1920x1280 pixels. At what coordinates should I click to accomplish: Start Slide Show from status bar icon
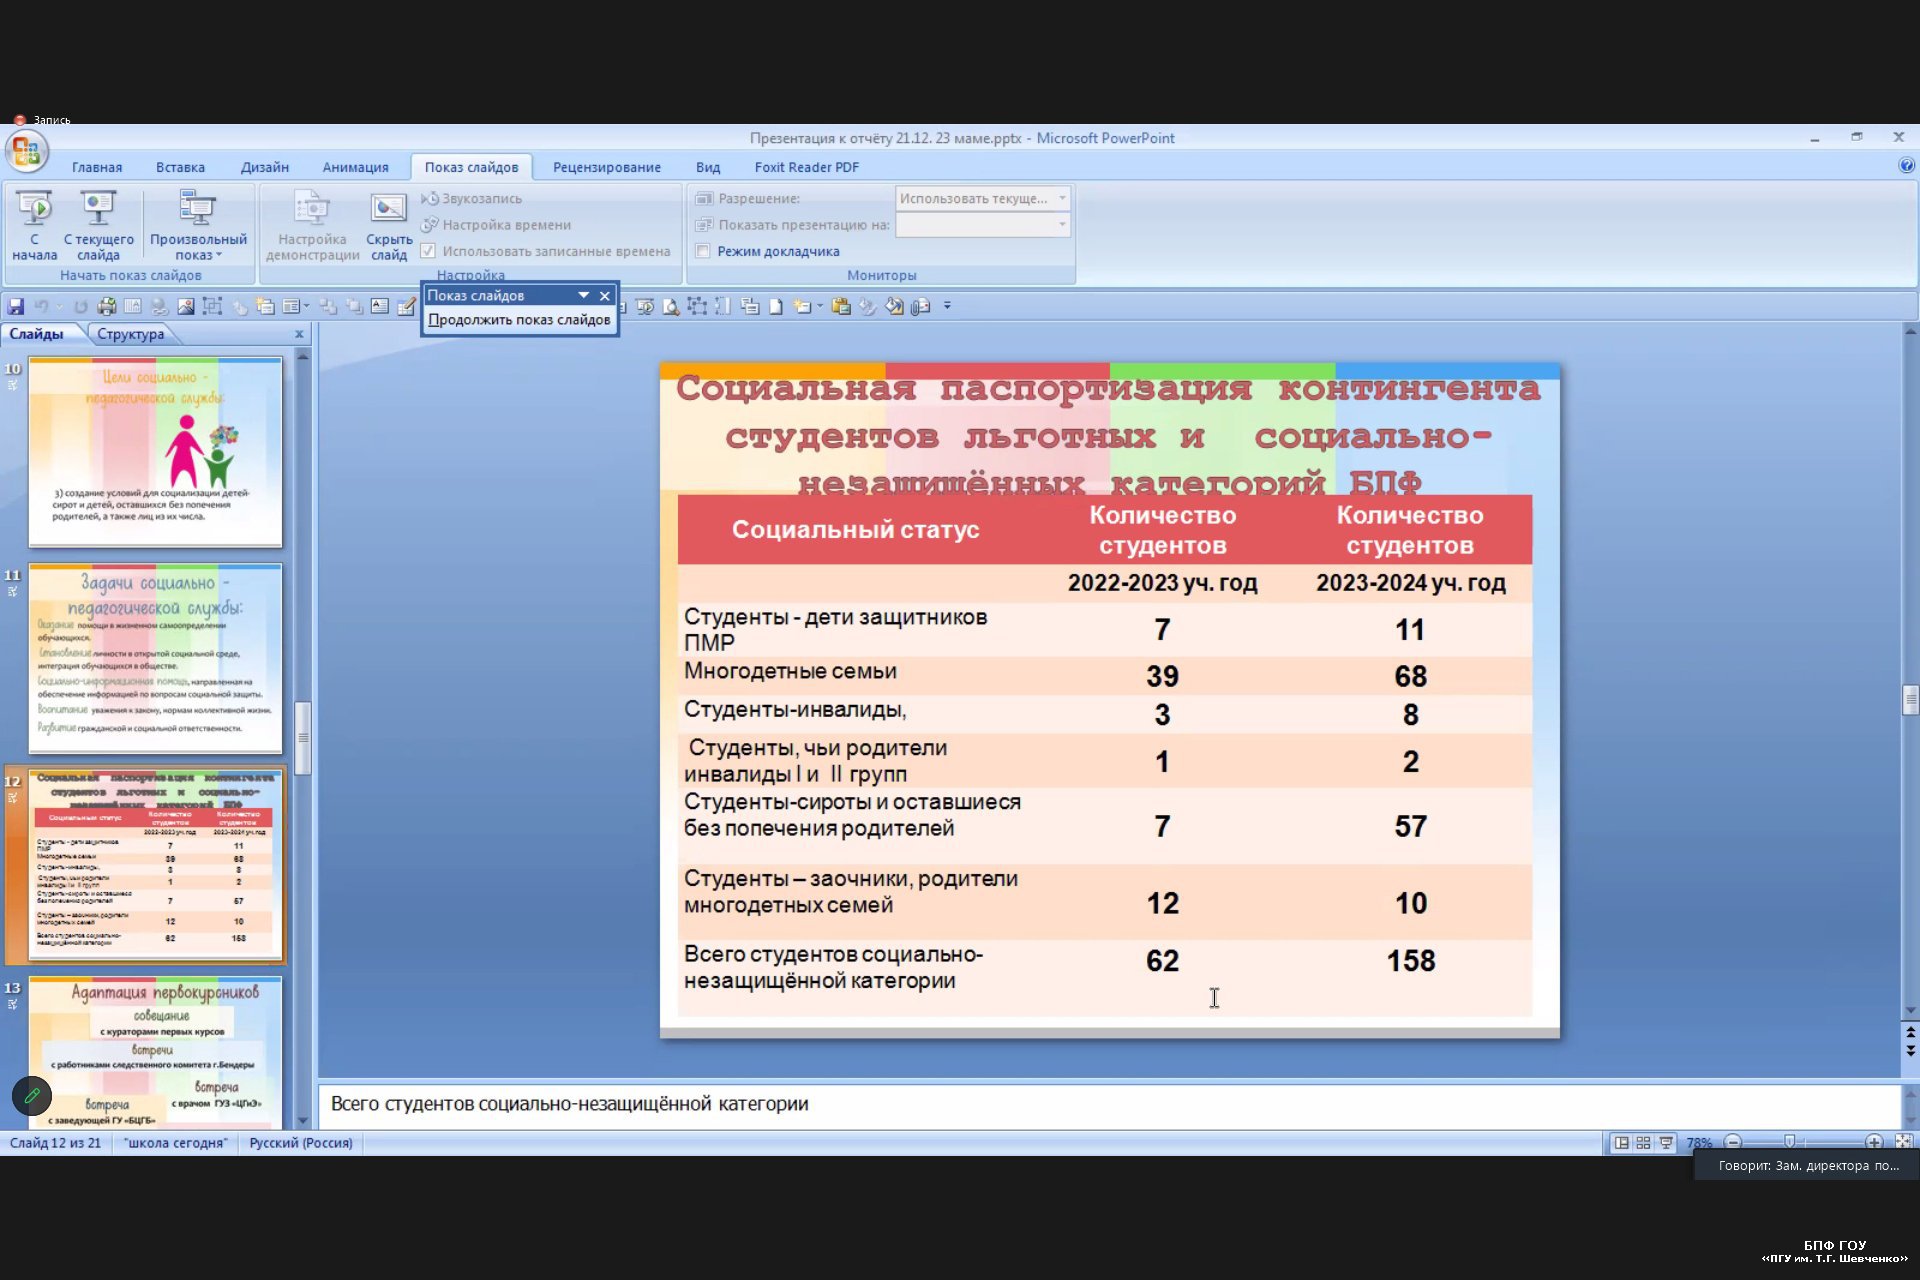[1666, 1143]
